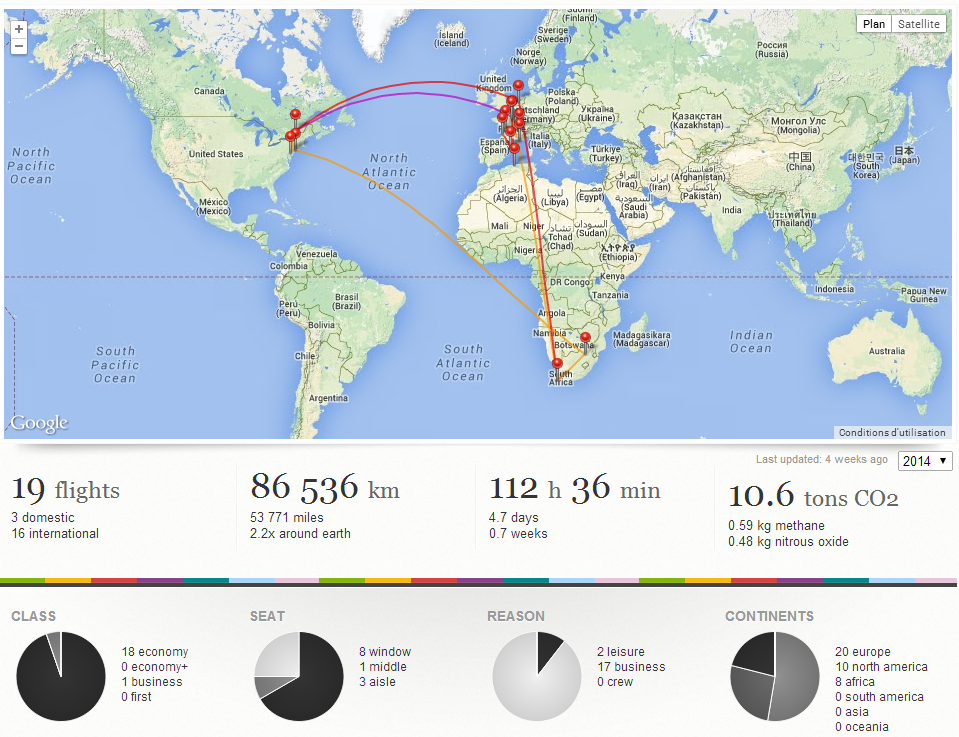Click '0.59 kg methane' text
Viewport: 959px width, 737px height.
click(x=776, y=525)
